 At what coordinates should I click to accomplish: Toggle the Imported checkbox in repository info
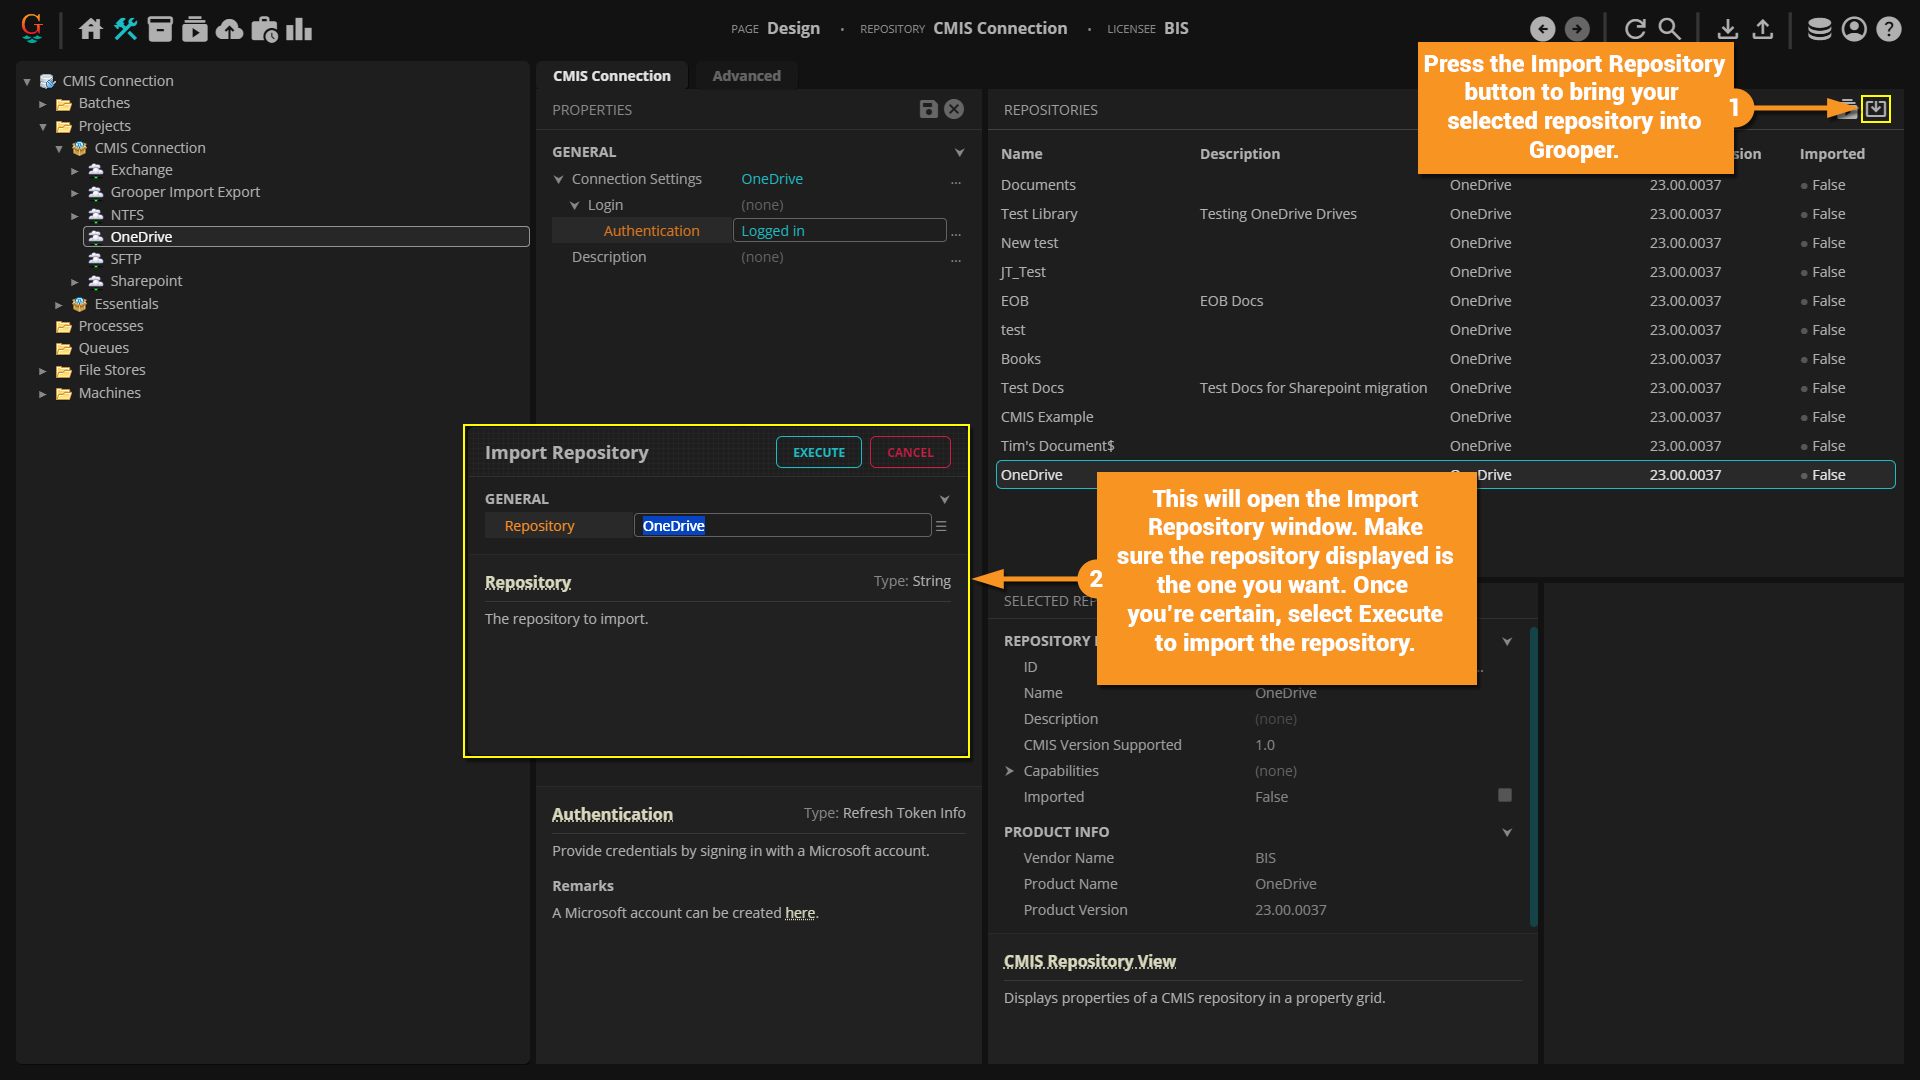tap(1504, 795)
